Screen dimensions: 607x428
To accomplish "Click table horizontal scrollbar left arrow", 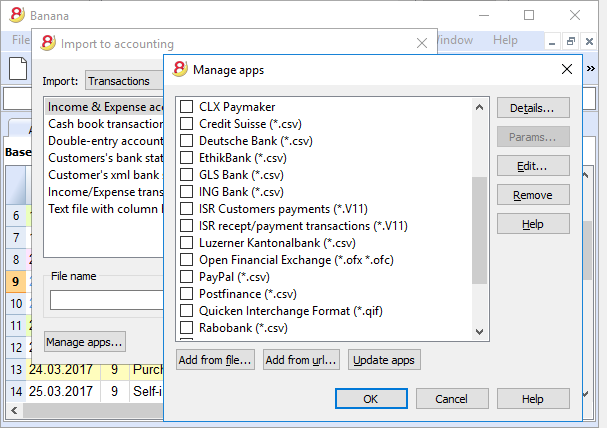I will click(x=14, y=410).
